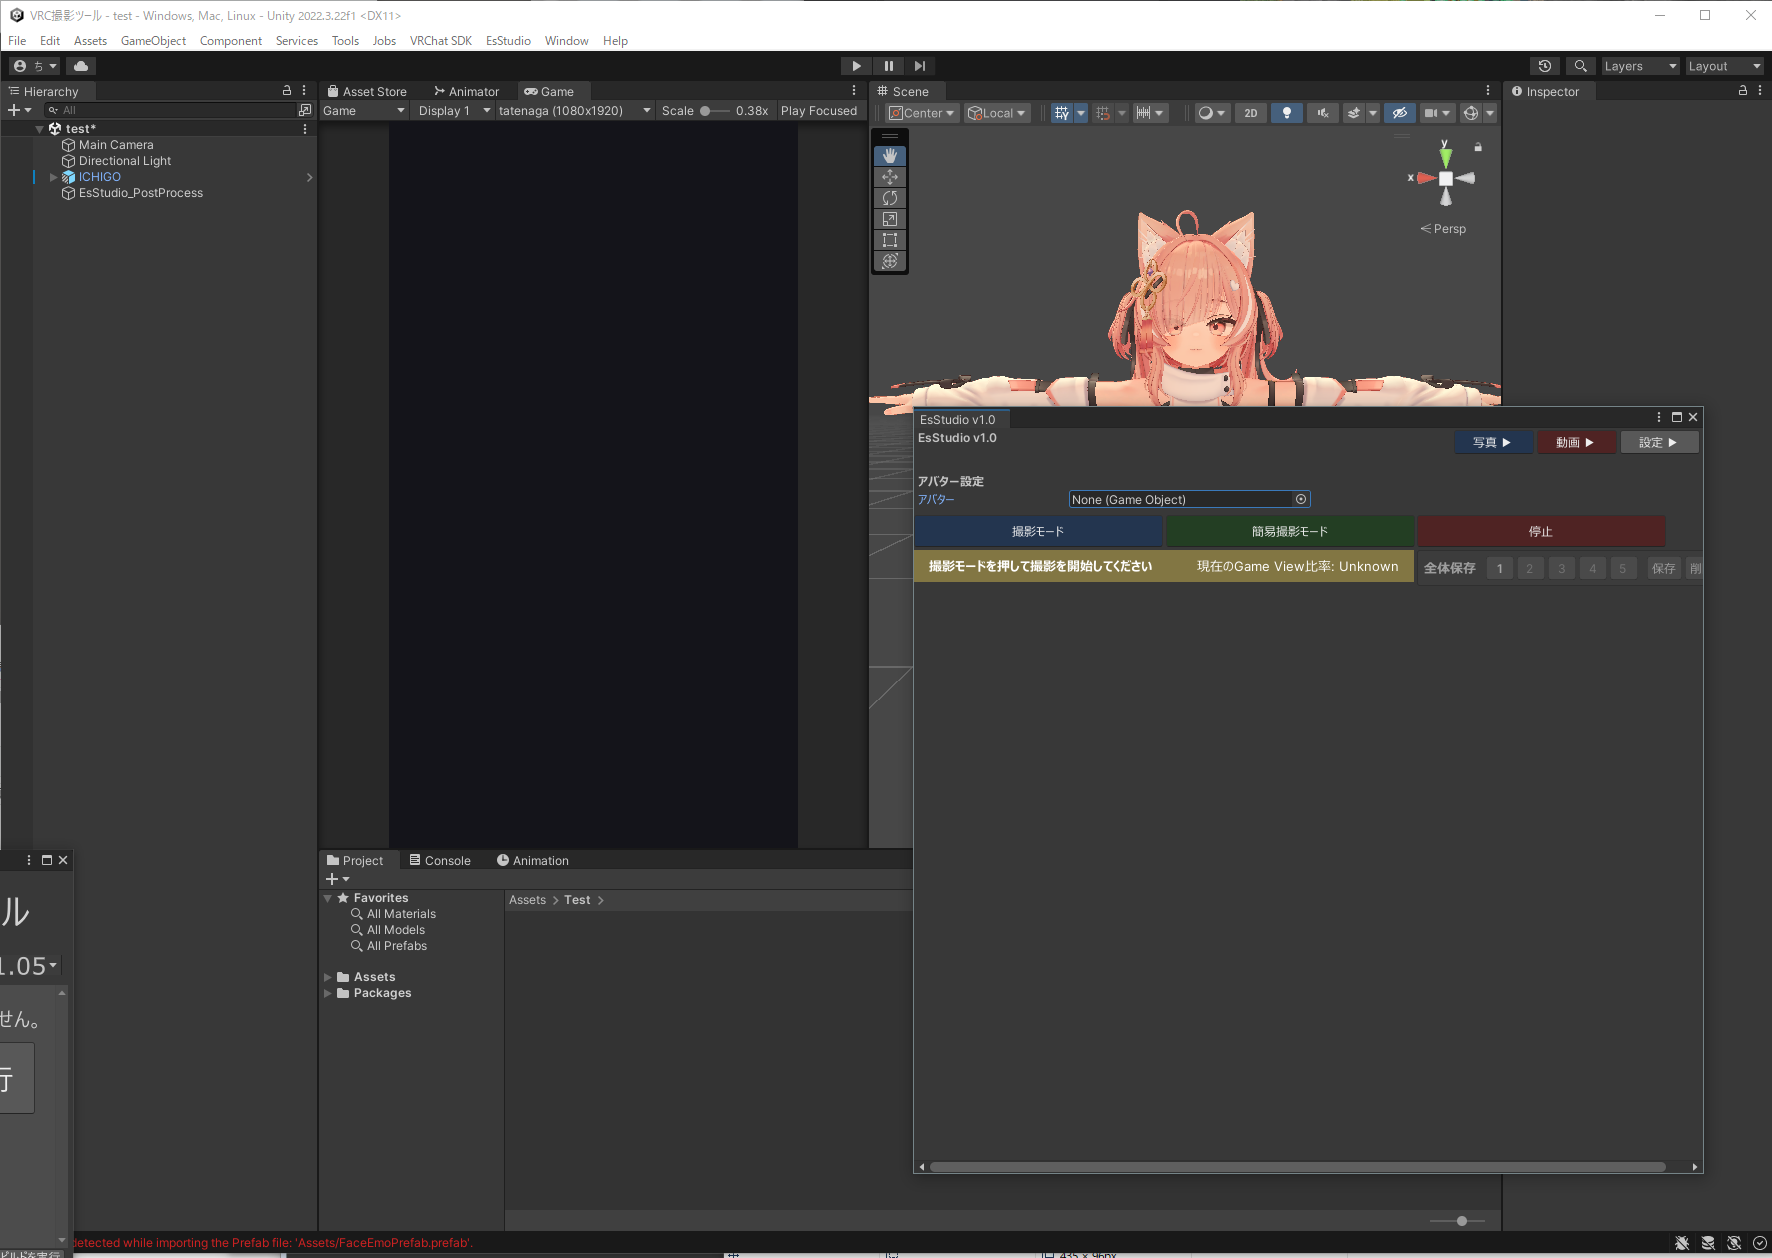Click the Project icon size slider
The image size is (1772, 1258).
tap(1458, 1221)
